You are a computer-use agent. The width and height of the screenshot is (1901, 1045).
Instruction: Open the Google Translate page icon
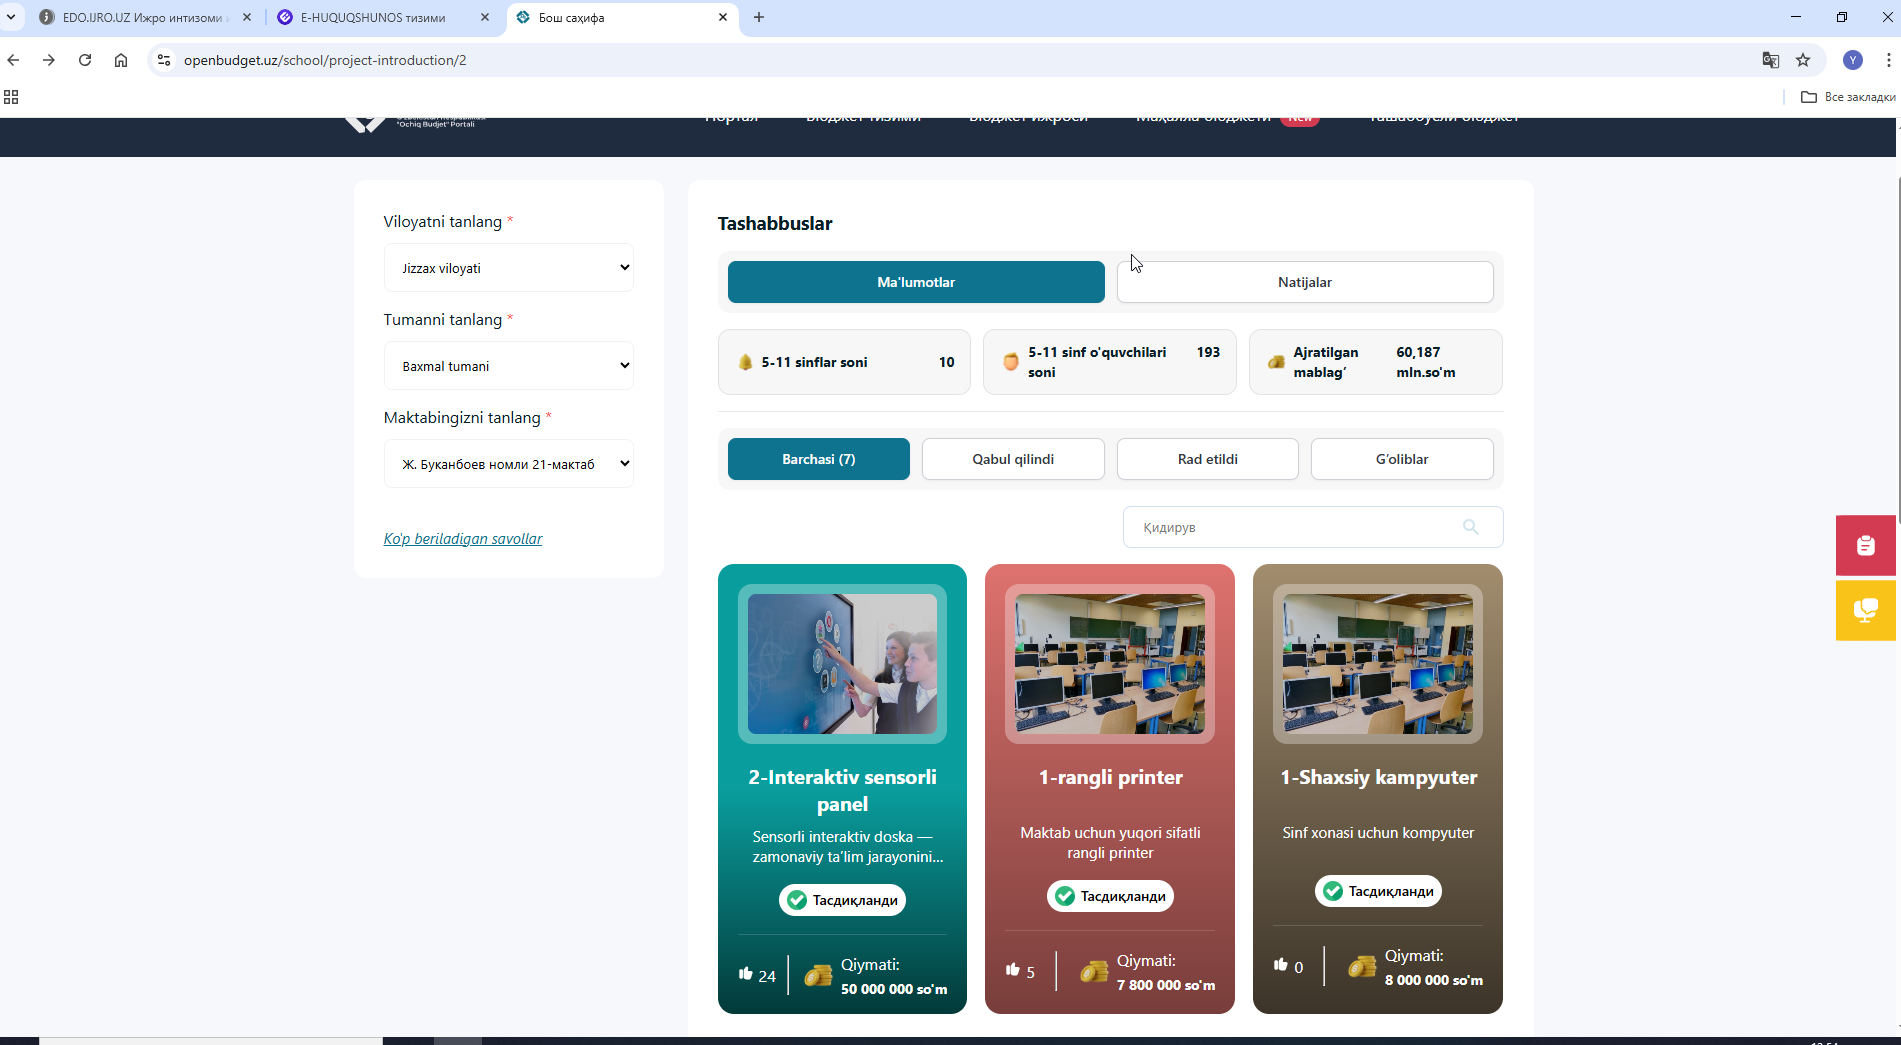pos(1770,60)
